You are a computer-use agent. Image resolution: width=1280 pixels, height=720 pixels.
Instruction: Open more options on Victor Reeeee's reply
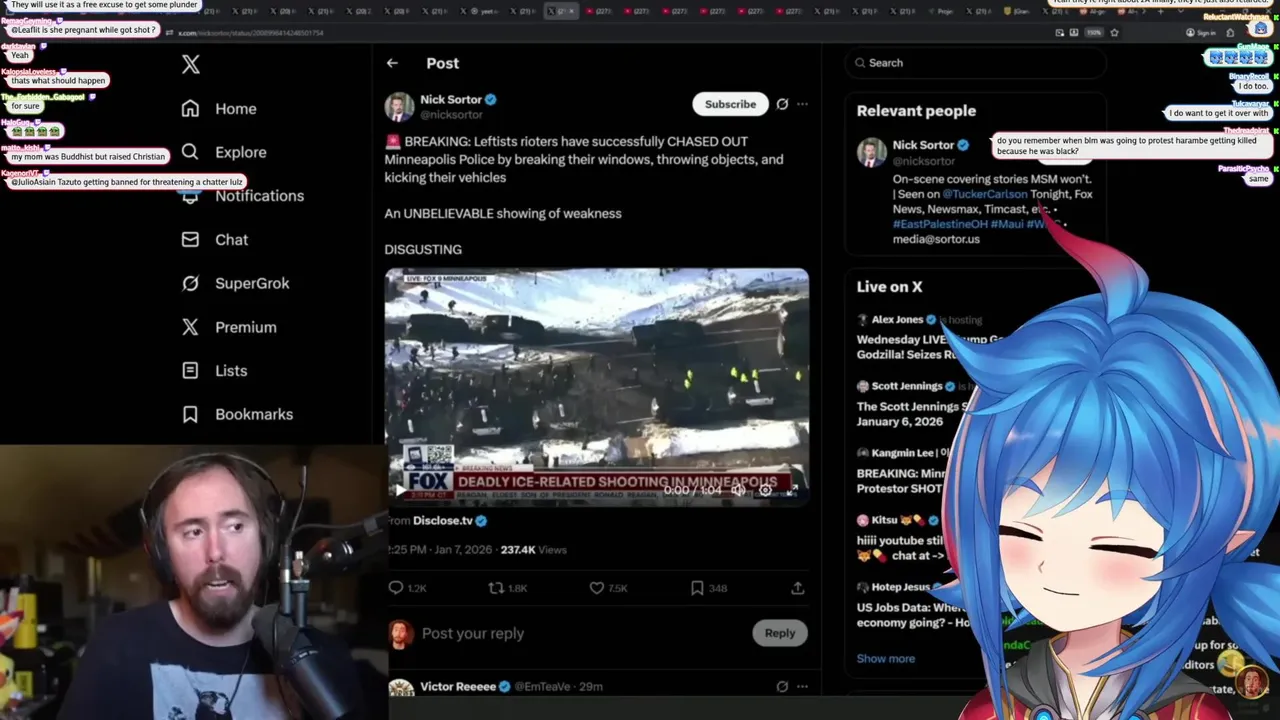tap(802, 687)
